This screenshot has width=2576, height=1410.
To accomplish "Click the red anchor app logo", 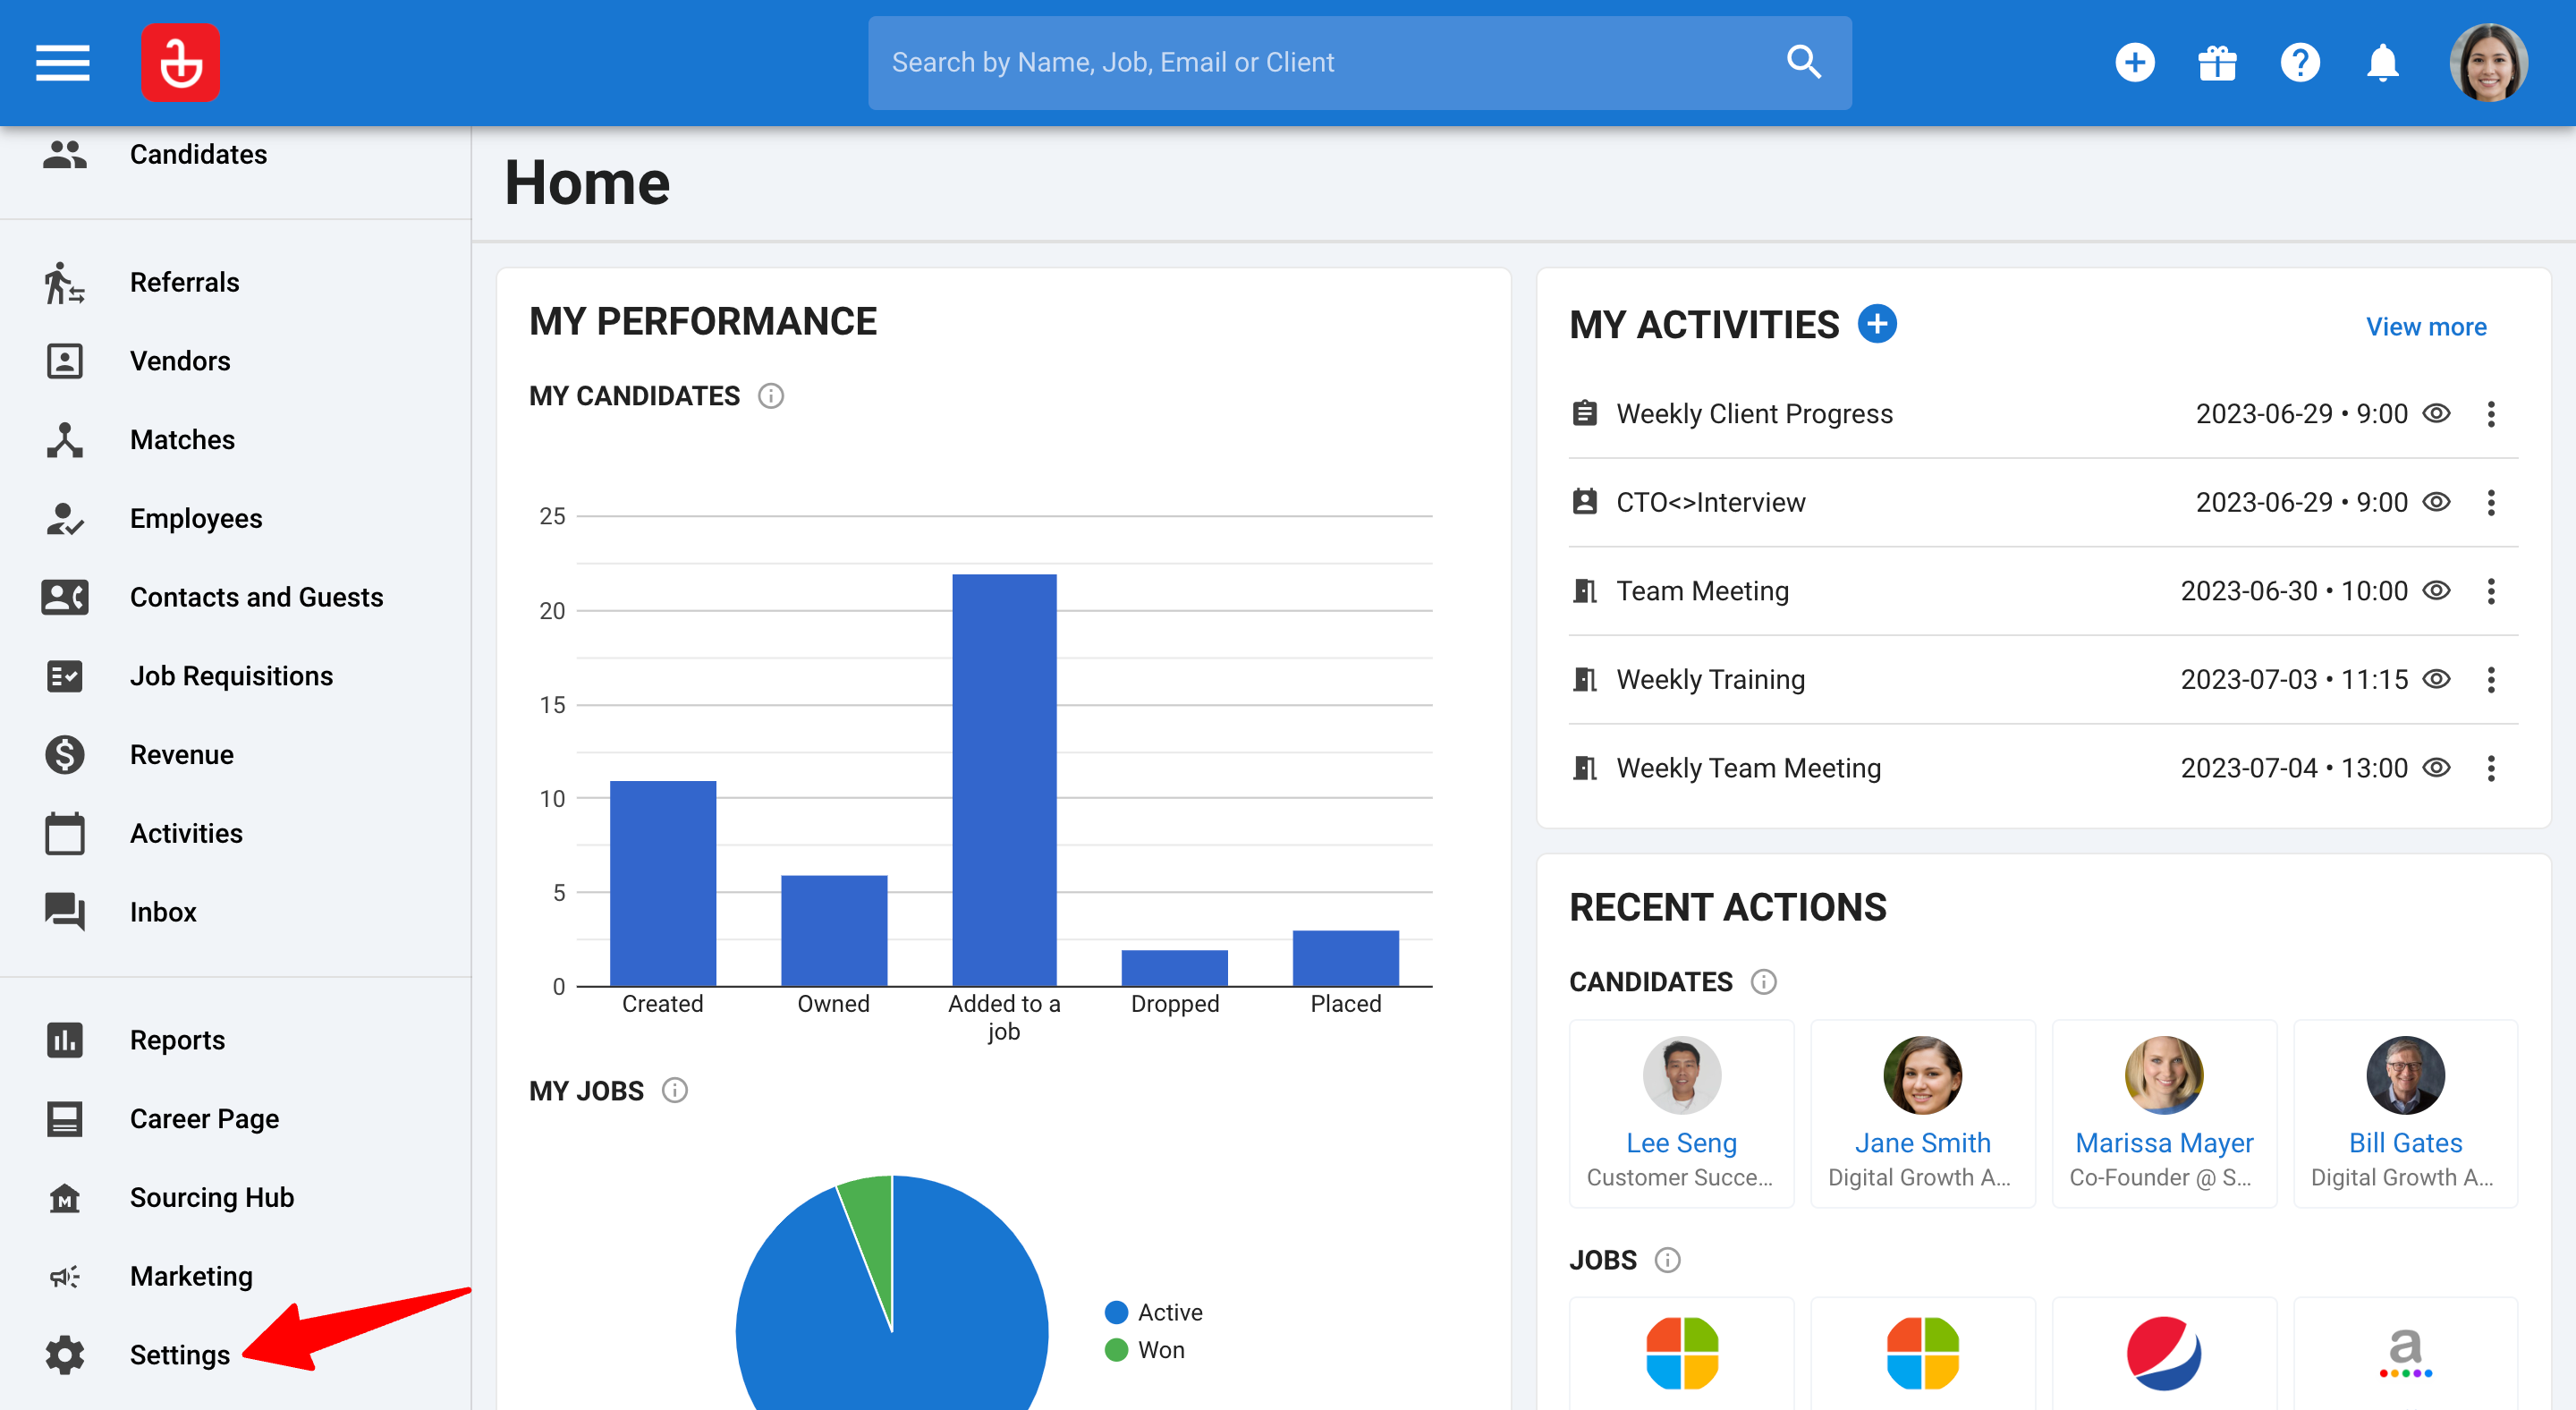I will (x=180, y=62).
